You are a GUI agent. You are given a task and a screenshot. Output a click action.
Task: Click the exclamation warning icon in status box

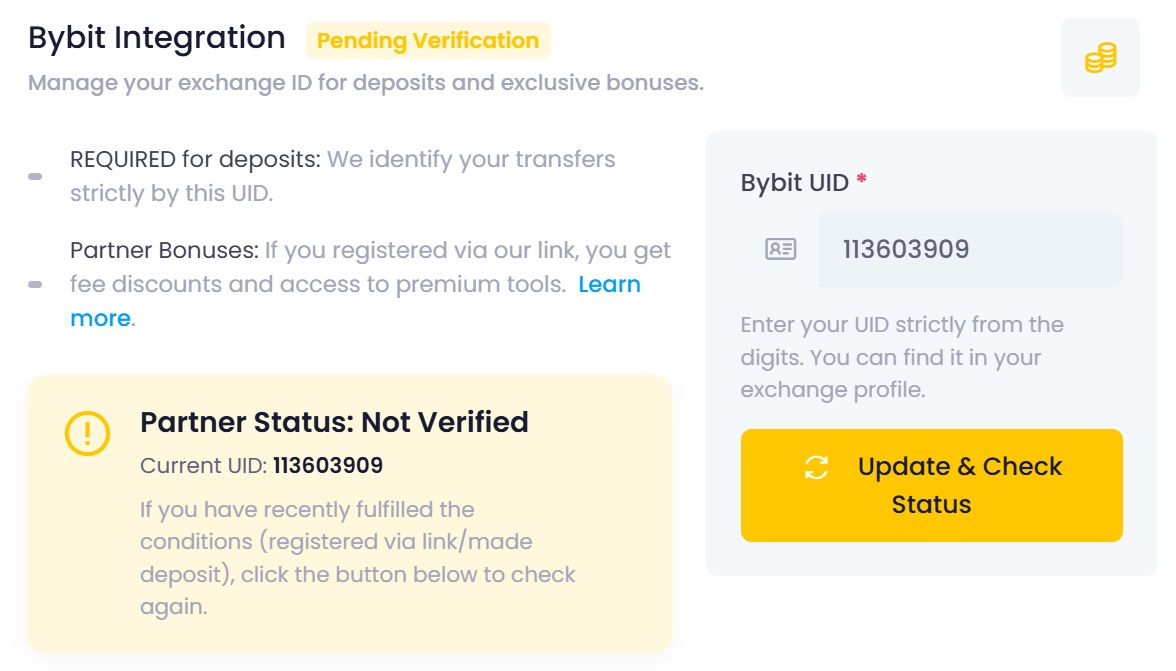coord(88,432)
